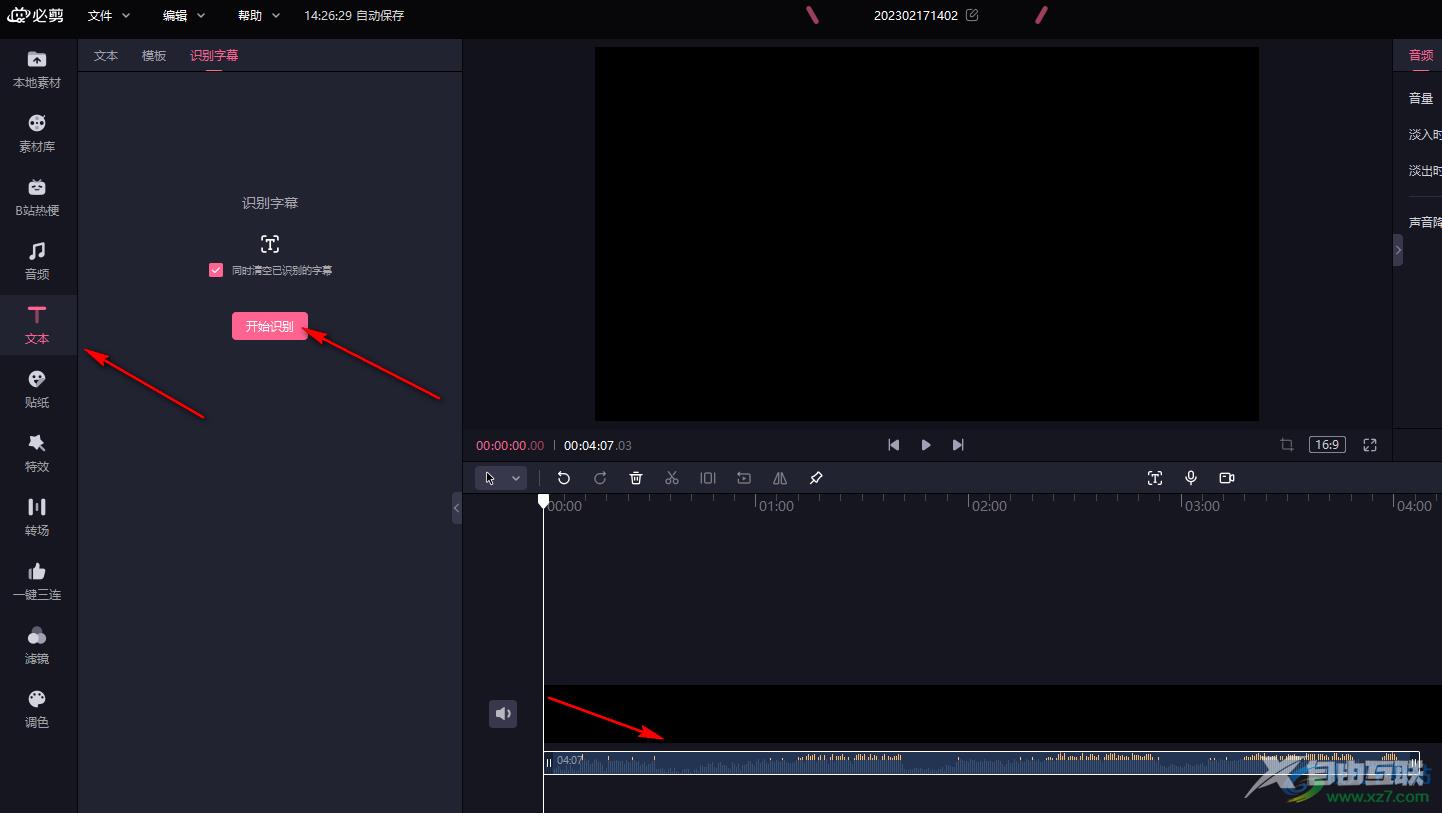Open the pointer tool dropdown arrow
The height and width of the screenshot is (813, 1442).
pyautogui.click(x=516, y=478)
